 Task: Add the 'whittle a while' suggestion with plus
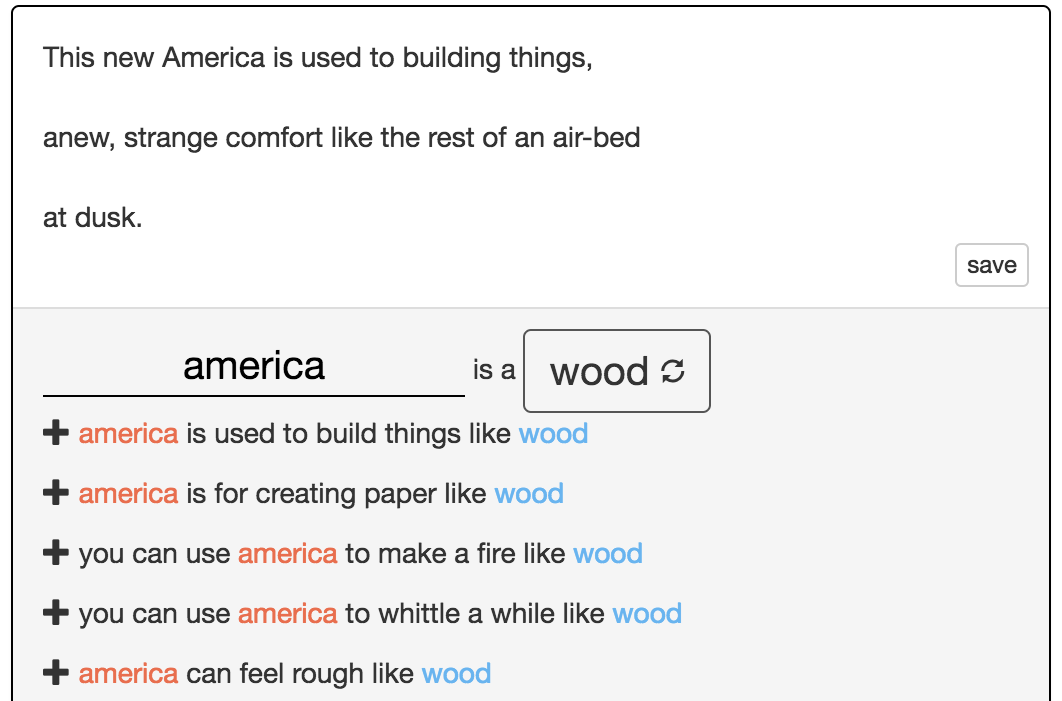tap(56, 613)
